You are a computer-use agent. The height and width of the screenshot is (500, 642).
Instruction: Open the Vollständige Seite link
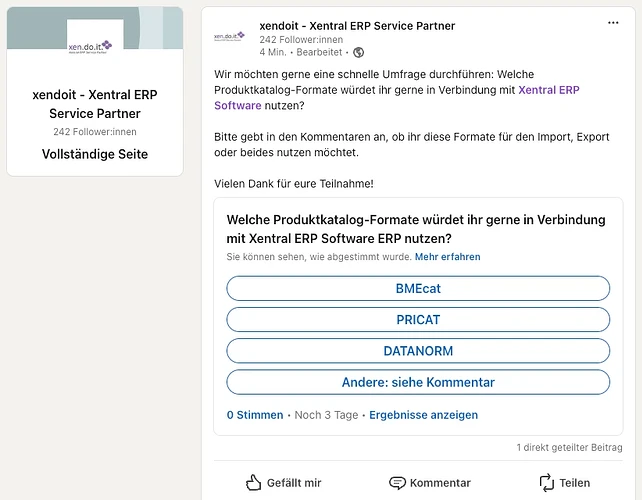click(95, 154)
